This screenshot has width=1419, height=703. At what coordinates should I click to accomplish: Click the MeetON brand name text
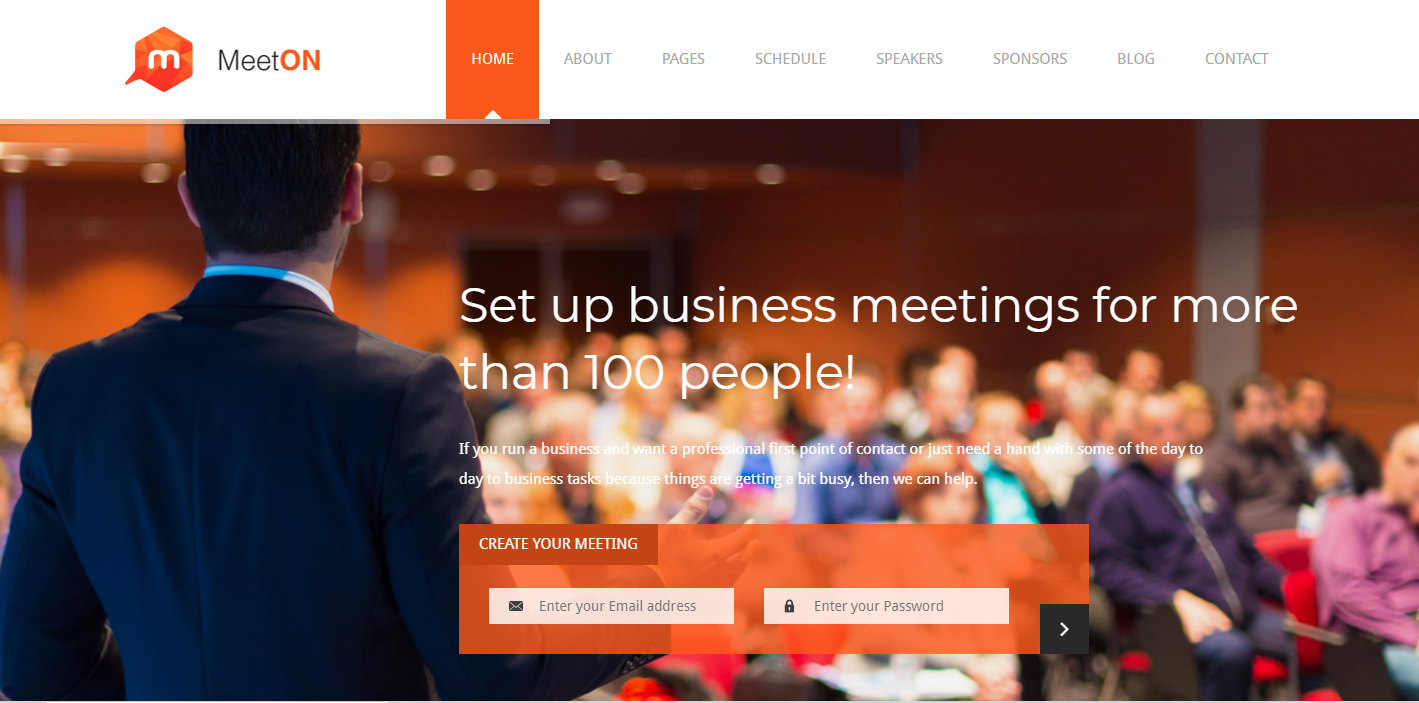269,60
